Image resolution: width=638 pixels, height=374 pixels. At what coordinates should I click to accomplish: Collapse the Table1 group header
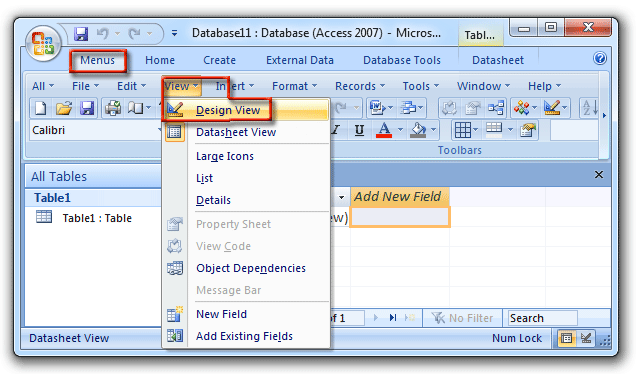point(93,197)
